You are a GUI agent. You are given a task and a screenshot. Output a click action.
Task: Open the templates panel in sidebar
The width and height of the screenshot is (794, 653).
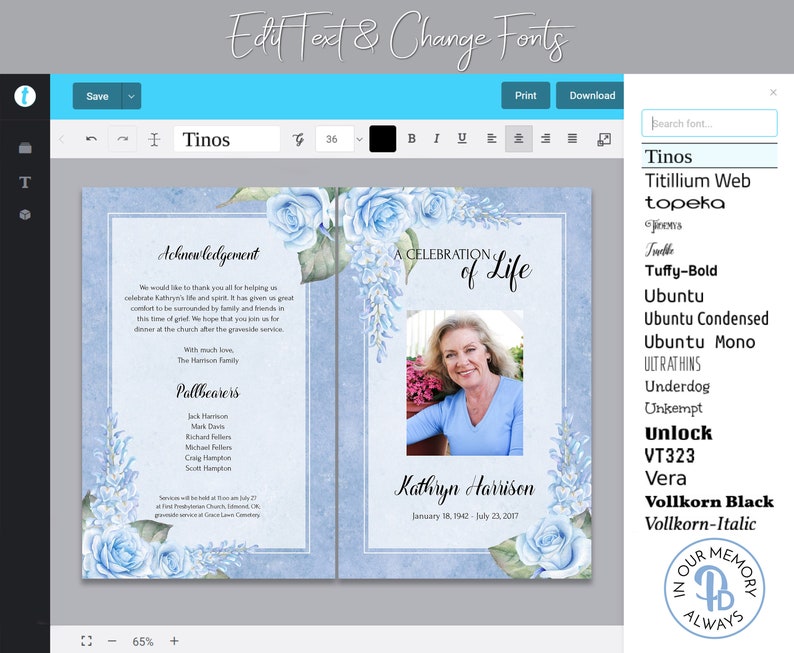click(x=25, y=148)
